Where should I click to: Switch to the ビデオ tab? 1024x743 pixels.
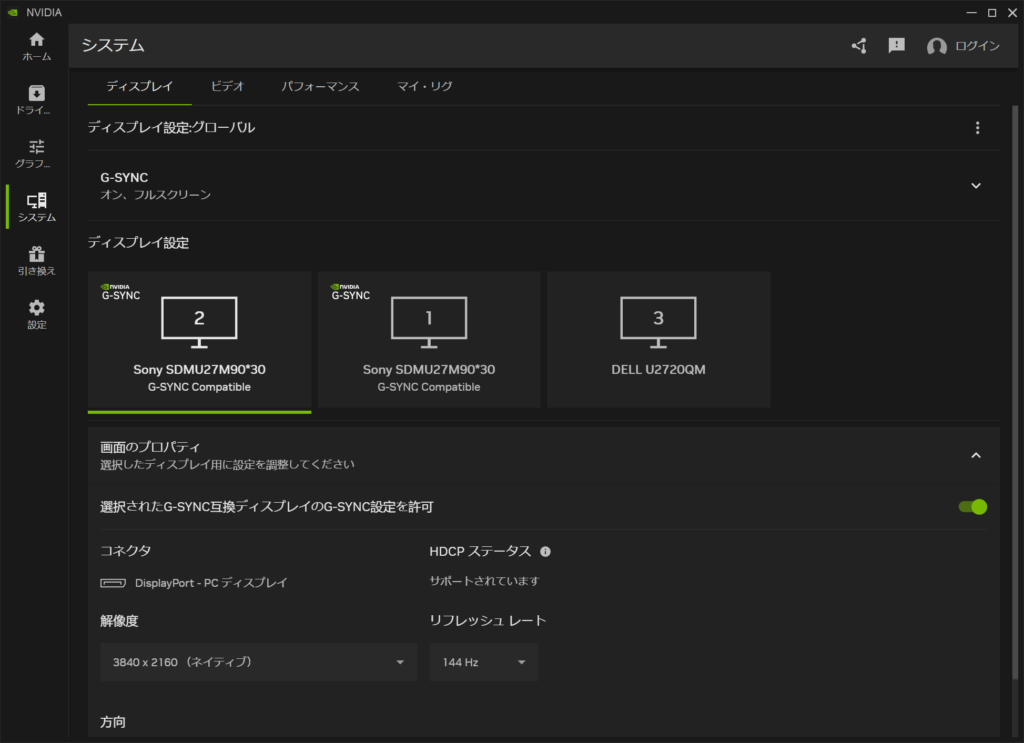click(x=227, y=86)
